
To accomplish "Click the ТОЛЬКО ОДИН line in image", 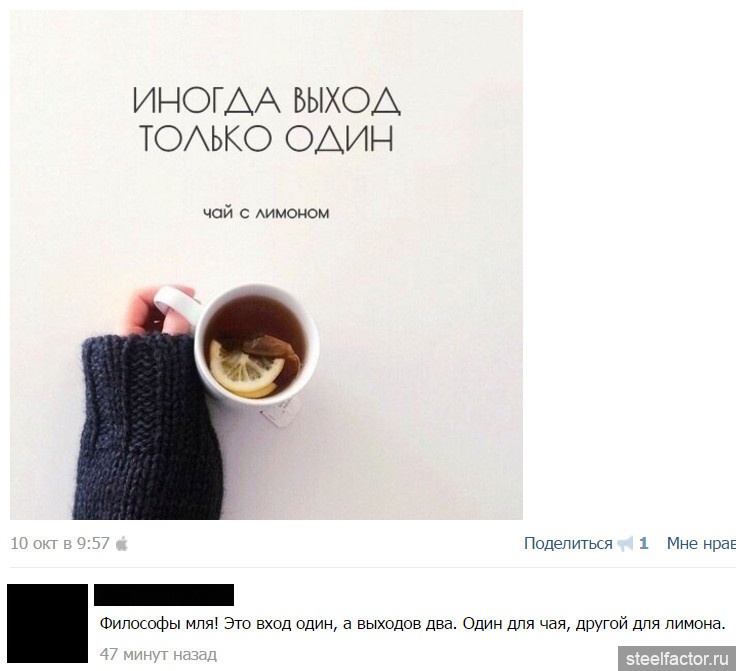I will [x=266, y=138].
